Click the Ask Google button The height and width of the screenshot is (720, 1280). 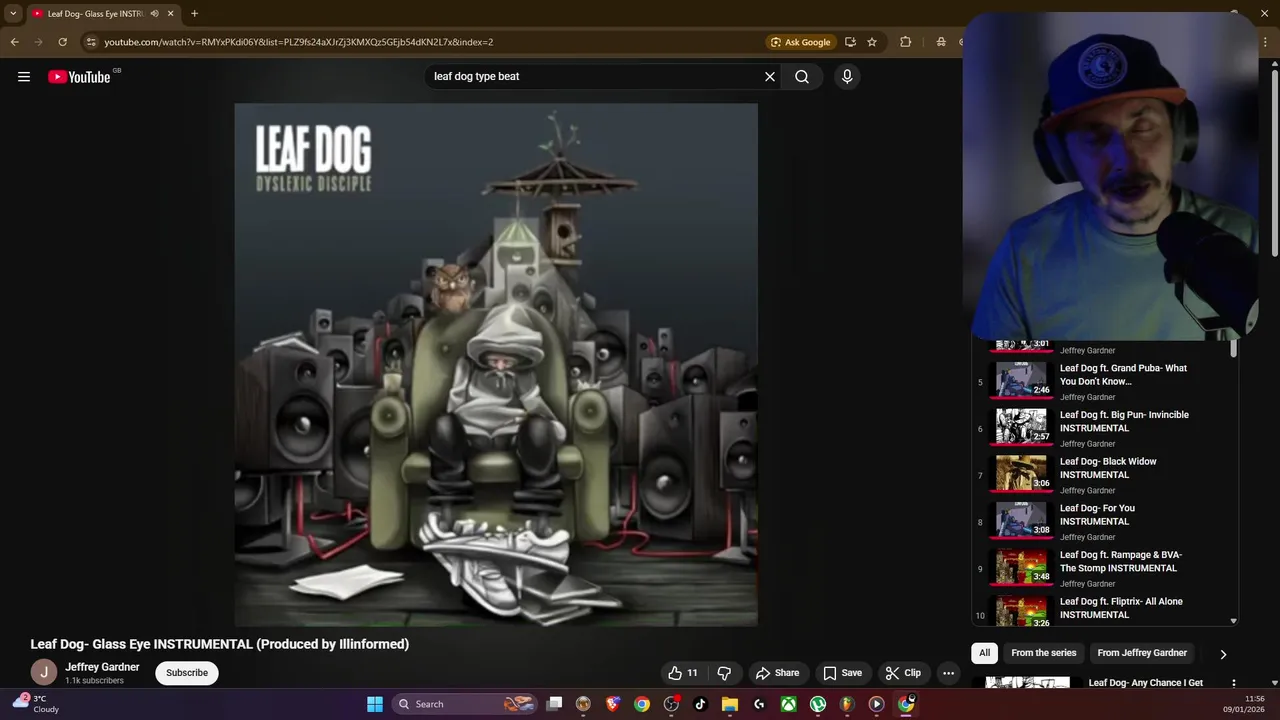coord(800,42)
